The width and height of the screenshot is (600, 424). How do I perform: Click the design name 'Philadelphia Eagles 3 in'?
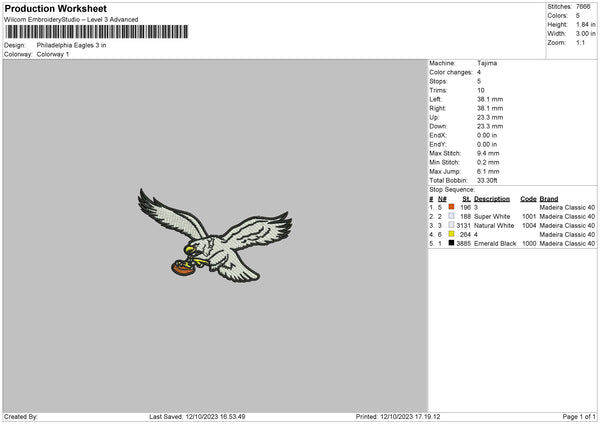coord(72,45)
